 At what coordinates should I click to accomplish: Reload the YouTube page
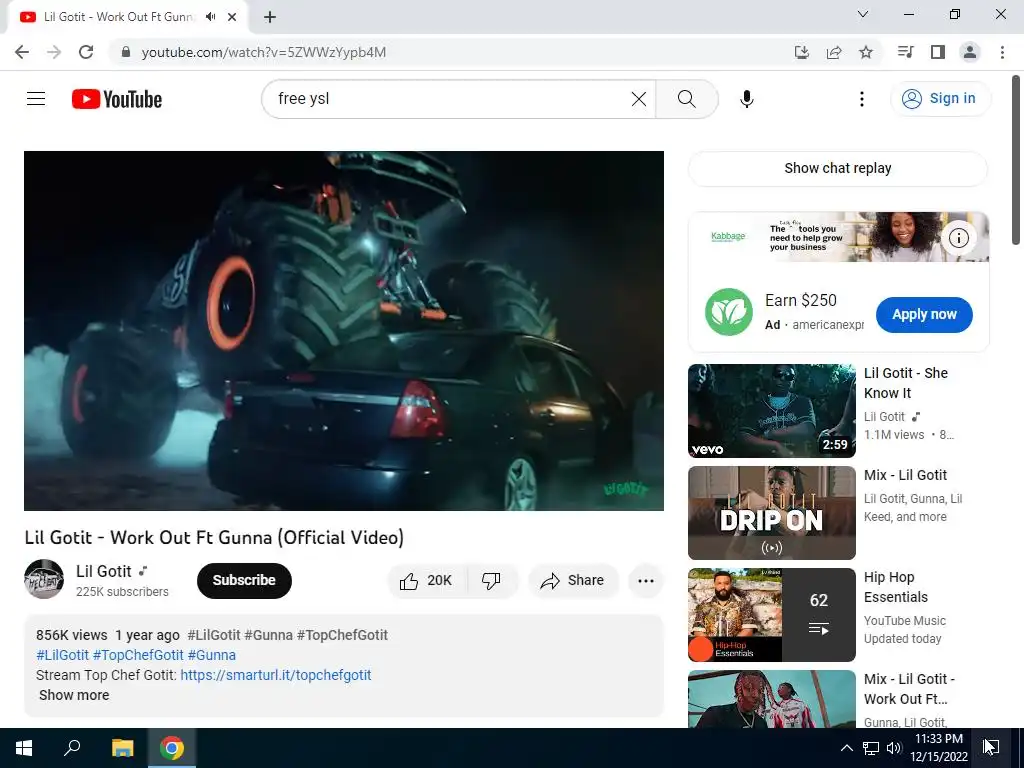pyautogui.click(x=86, y=52)
